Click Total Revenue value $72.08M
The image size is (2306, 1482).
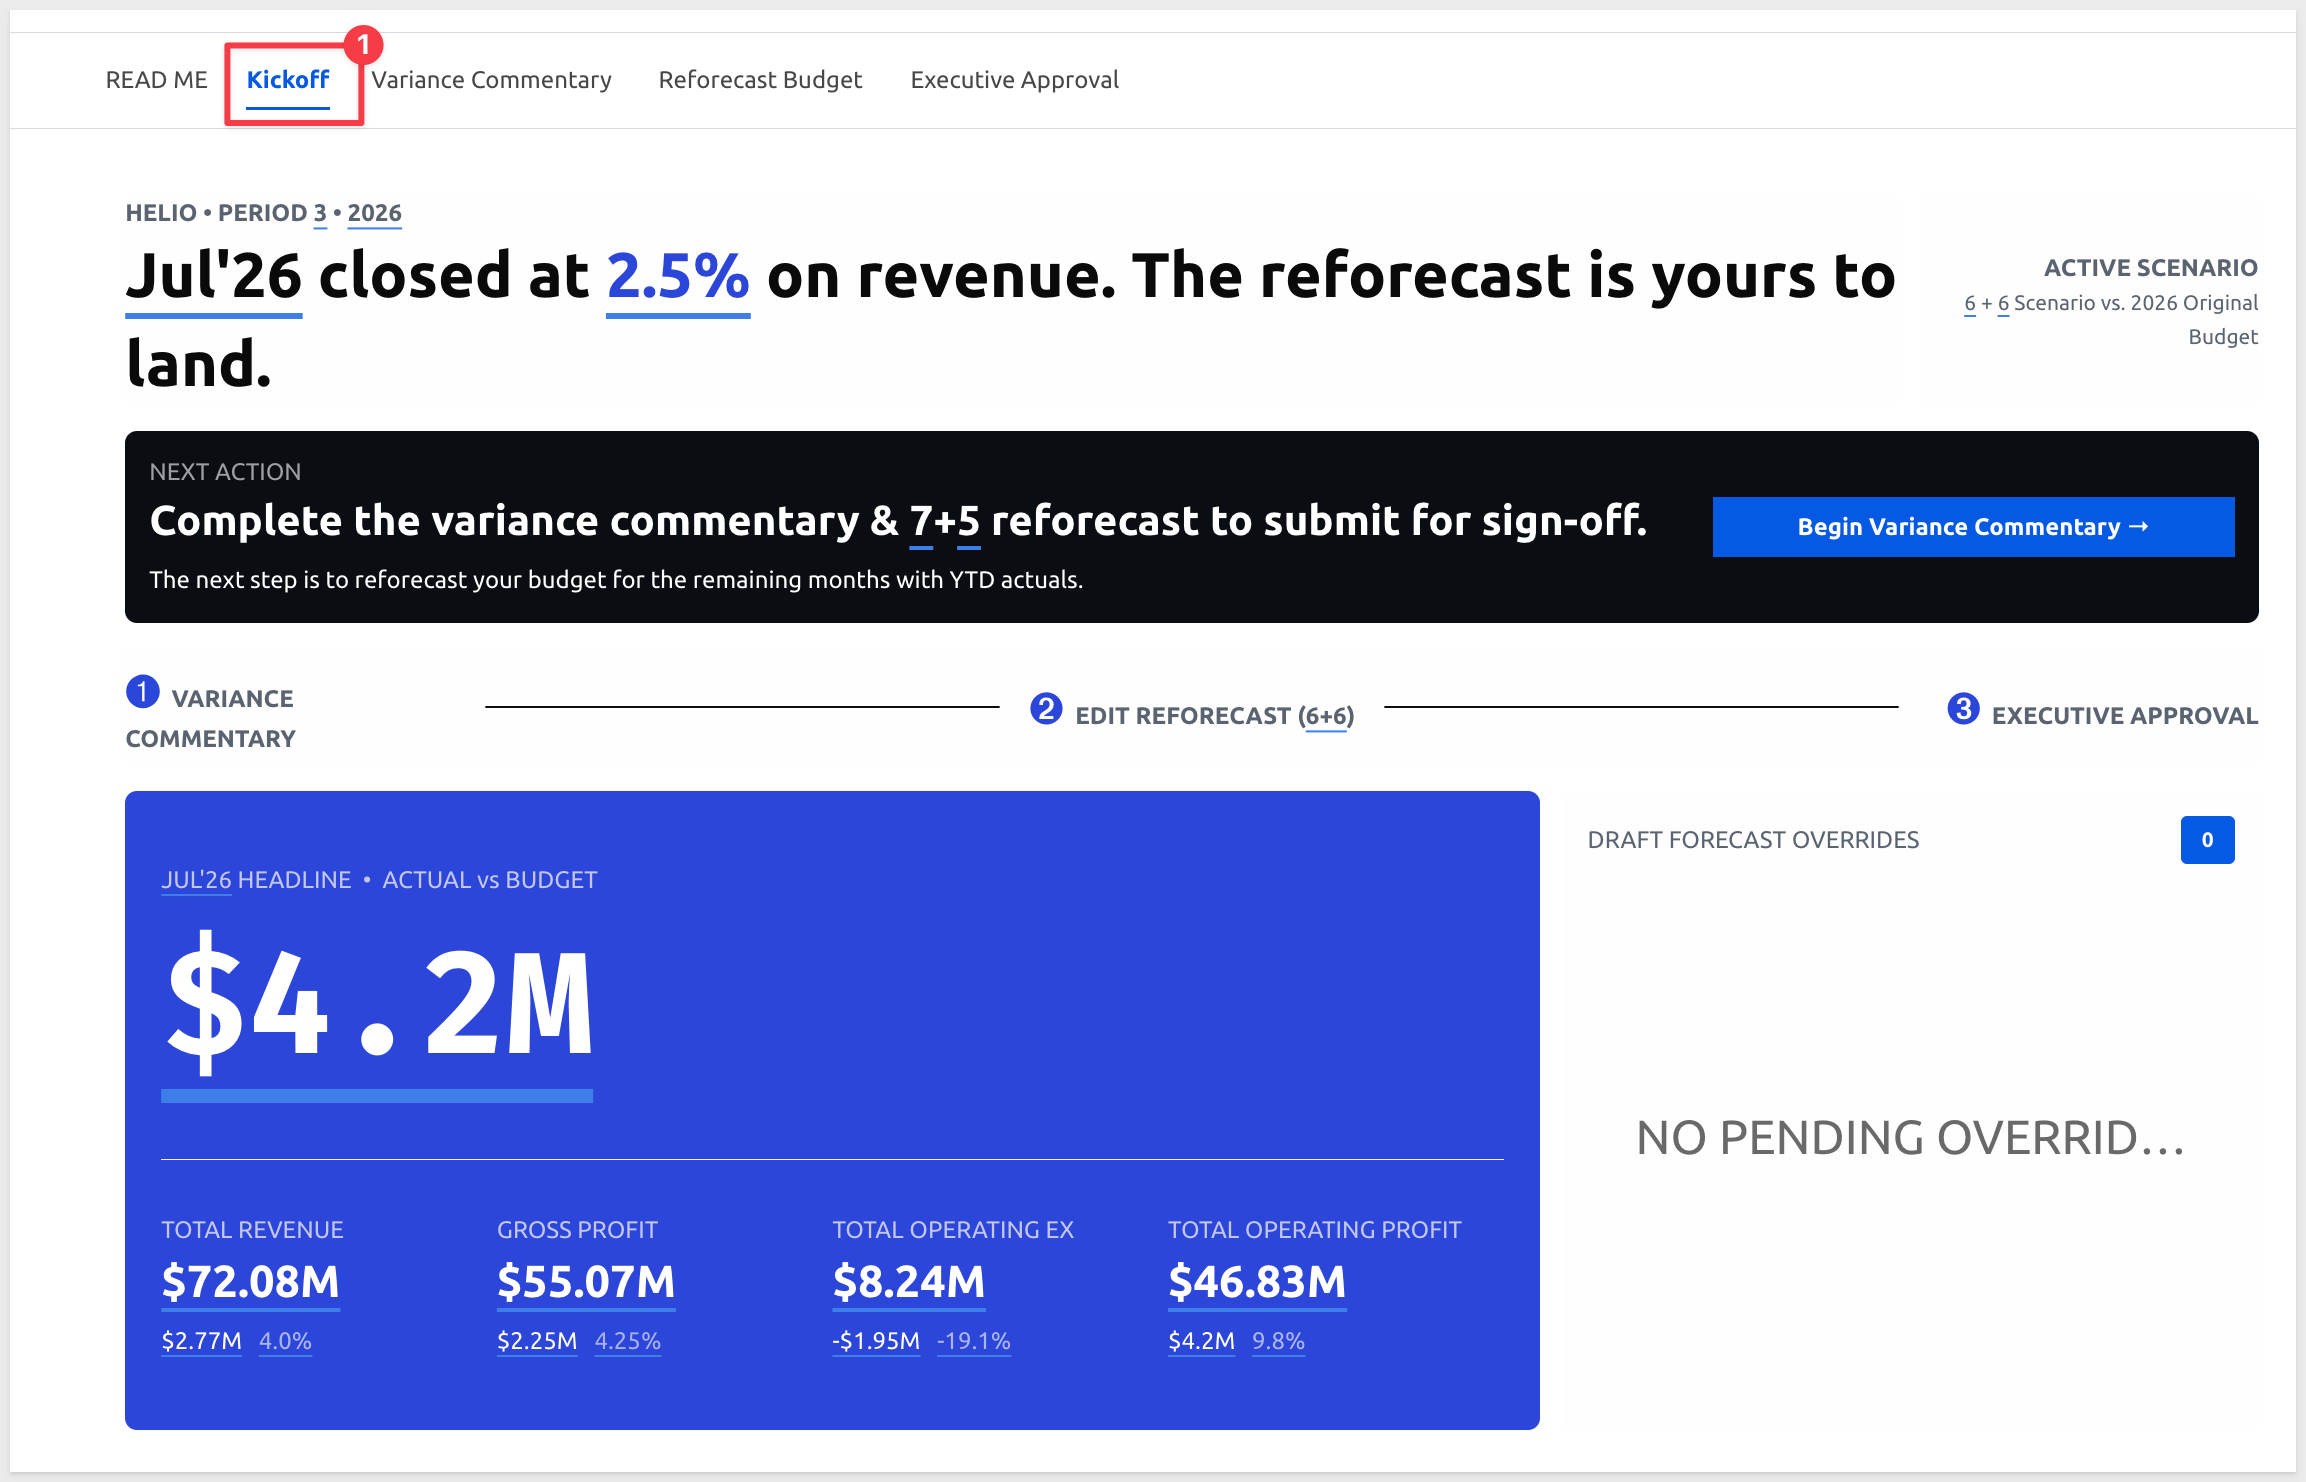click(x=250, y=1282)
